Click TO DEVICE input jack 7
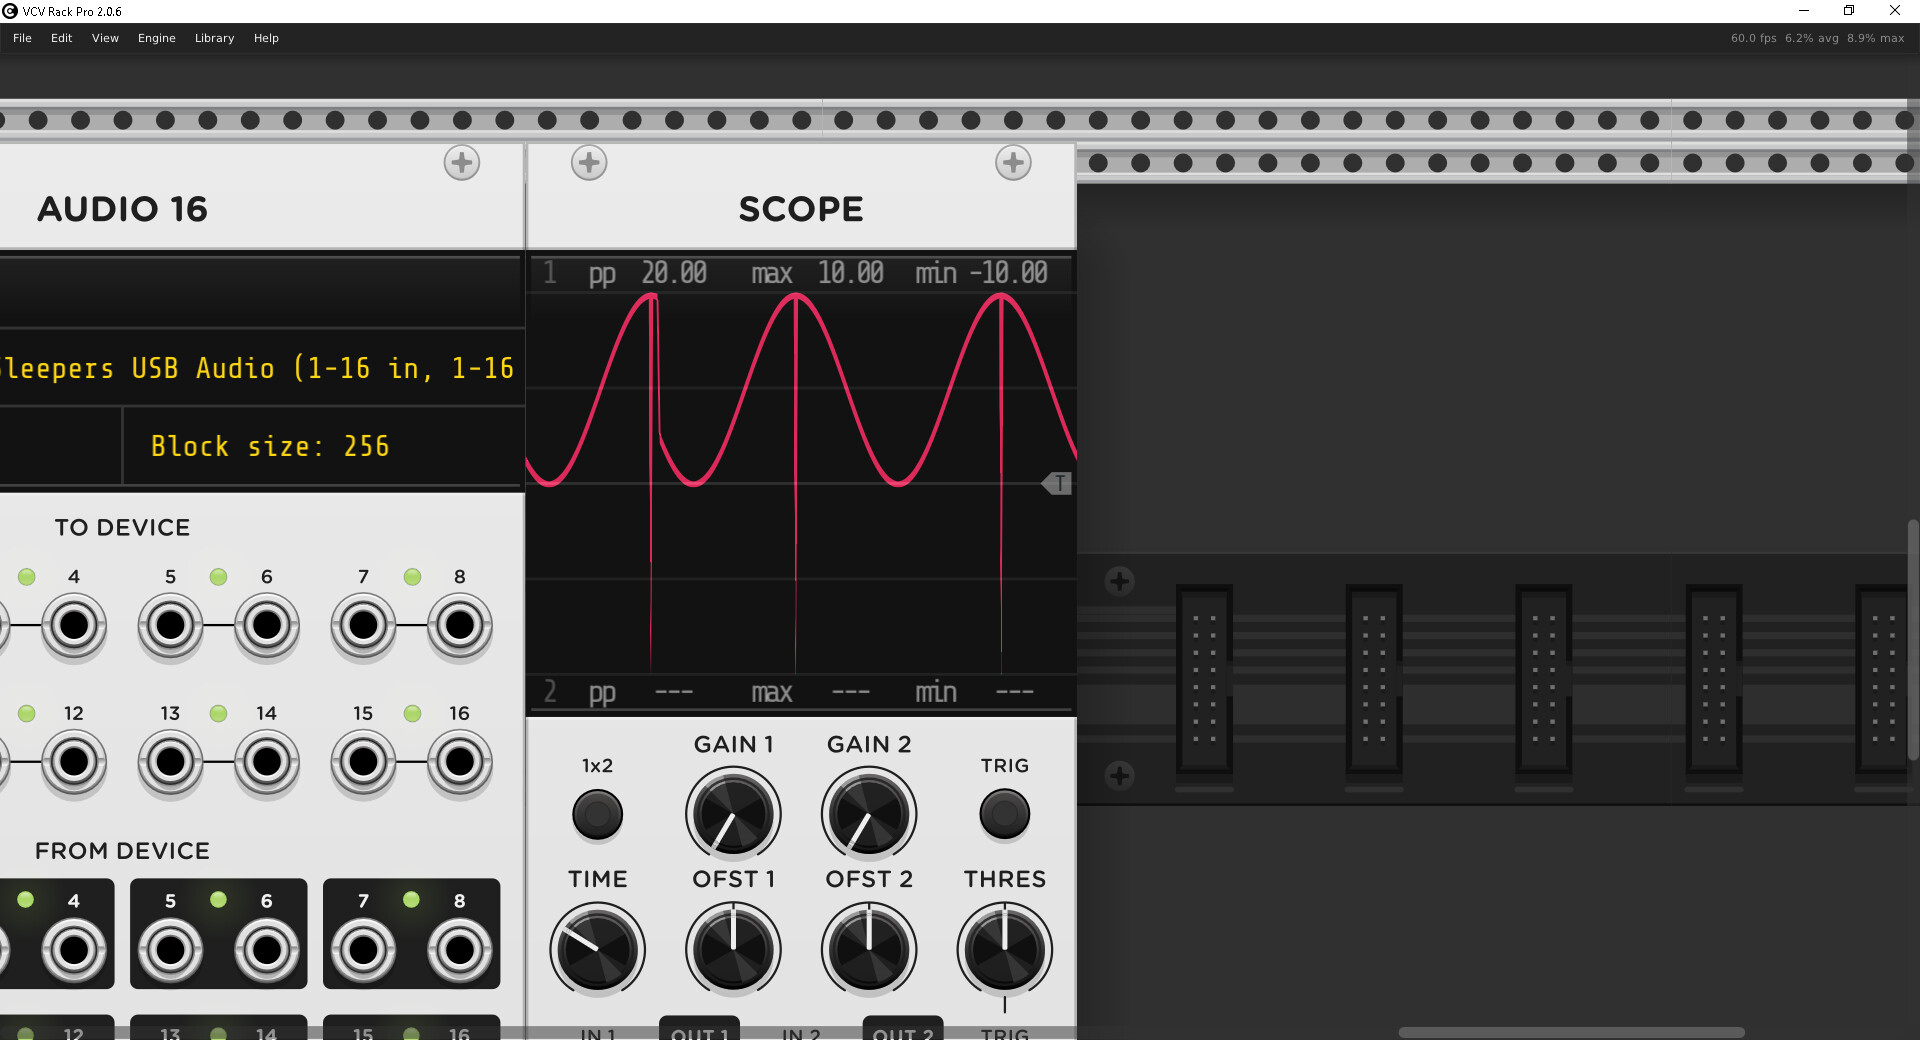 [x=363, y=626]
